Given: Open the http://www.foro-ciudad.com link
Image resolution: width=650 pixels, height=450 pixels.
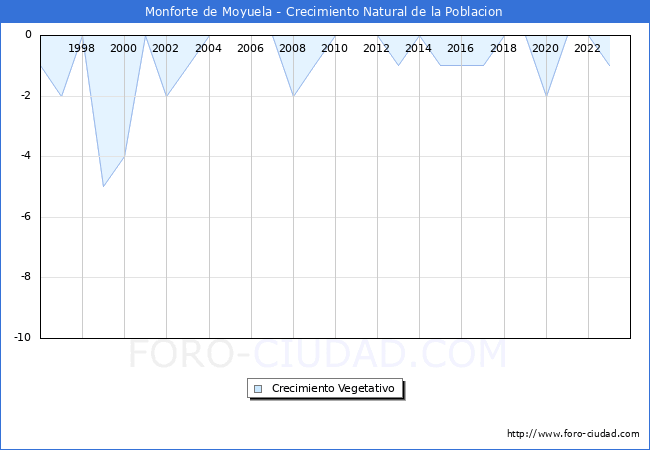Looking at the screenshot, I should coord(573,434).
